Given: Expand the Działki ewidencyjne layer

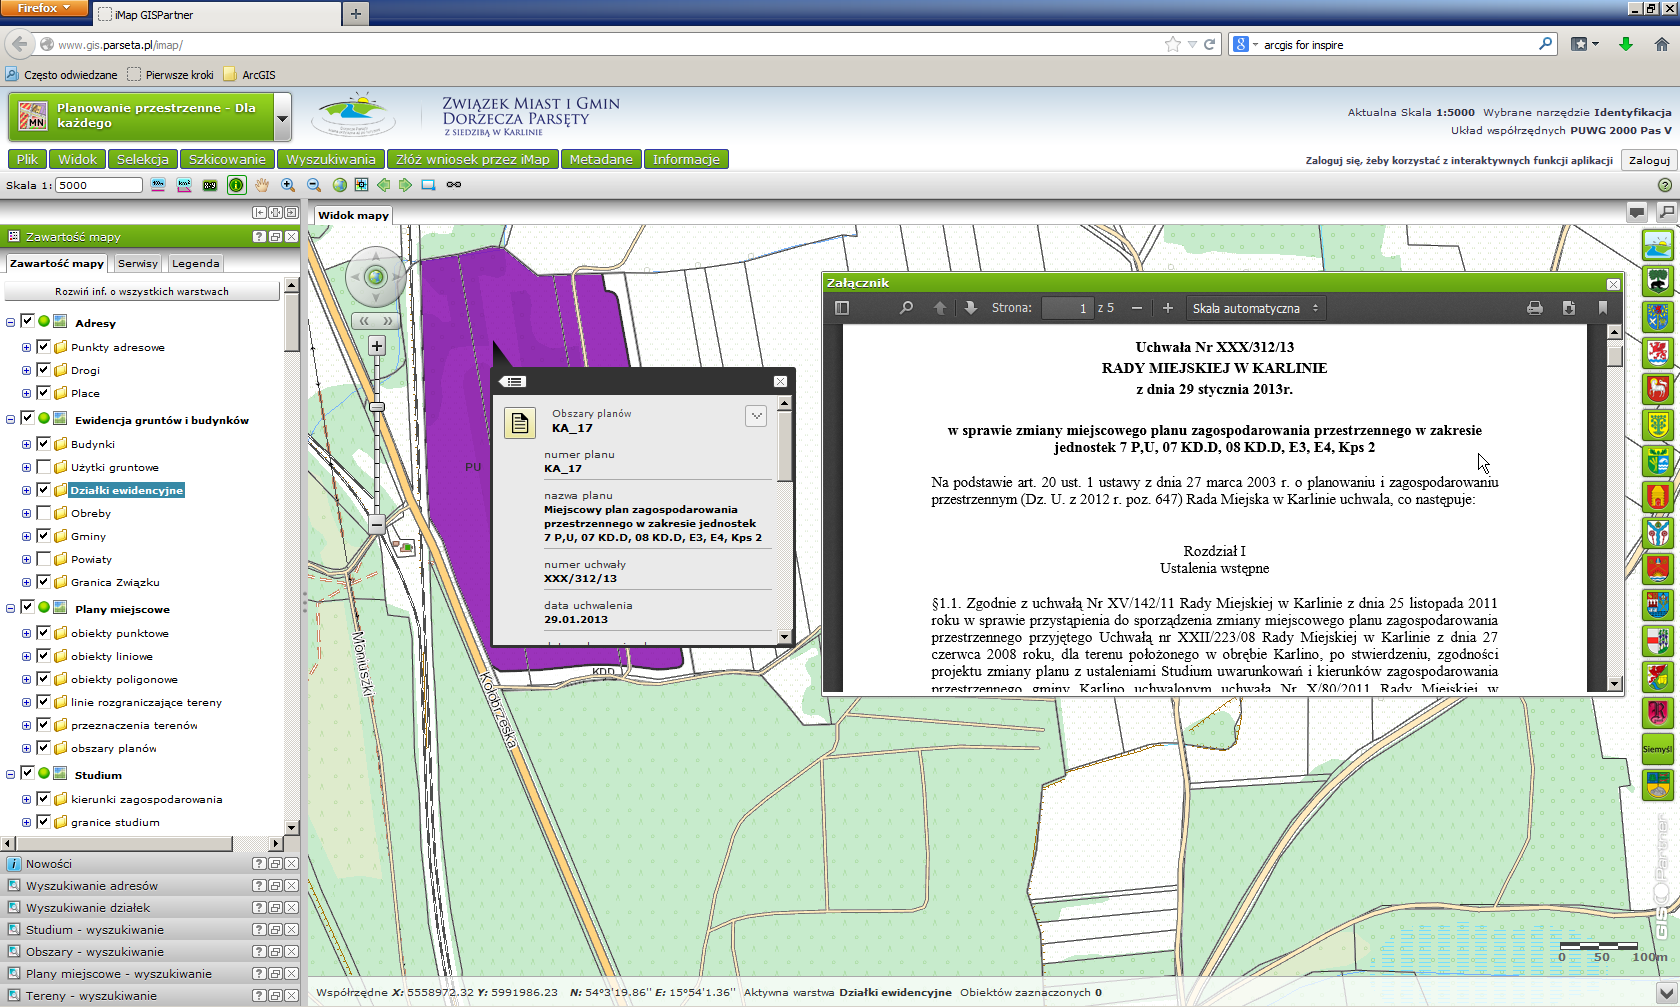Looking at the screenshot, I should coord(27,490).
